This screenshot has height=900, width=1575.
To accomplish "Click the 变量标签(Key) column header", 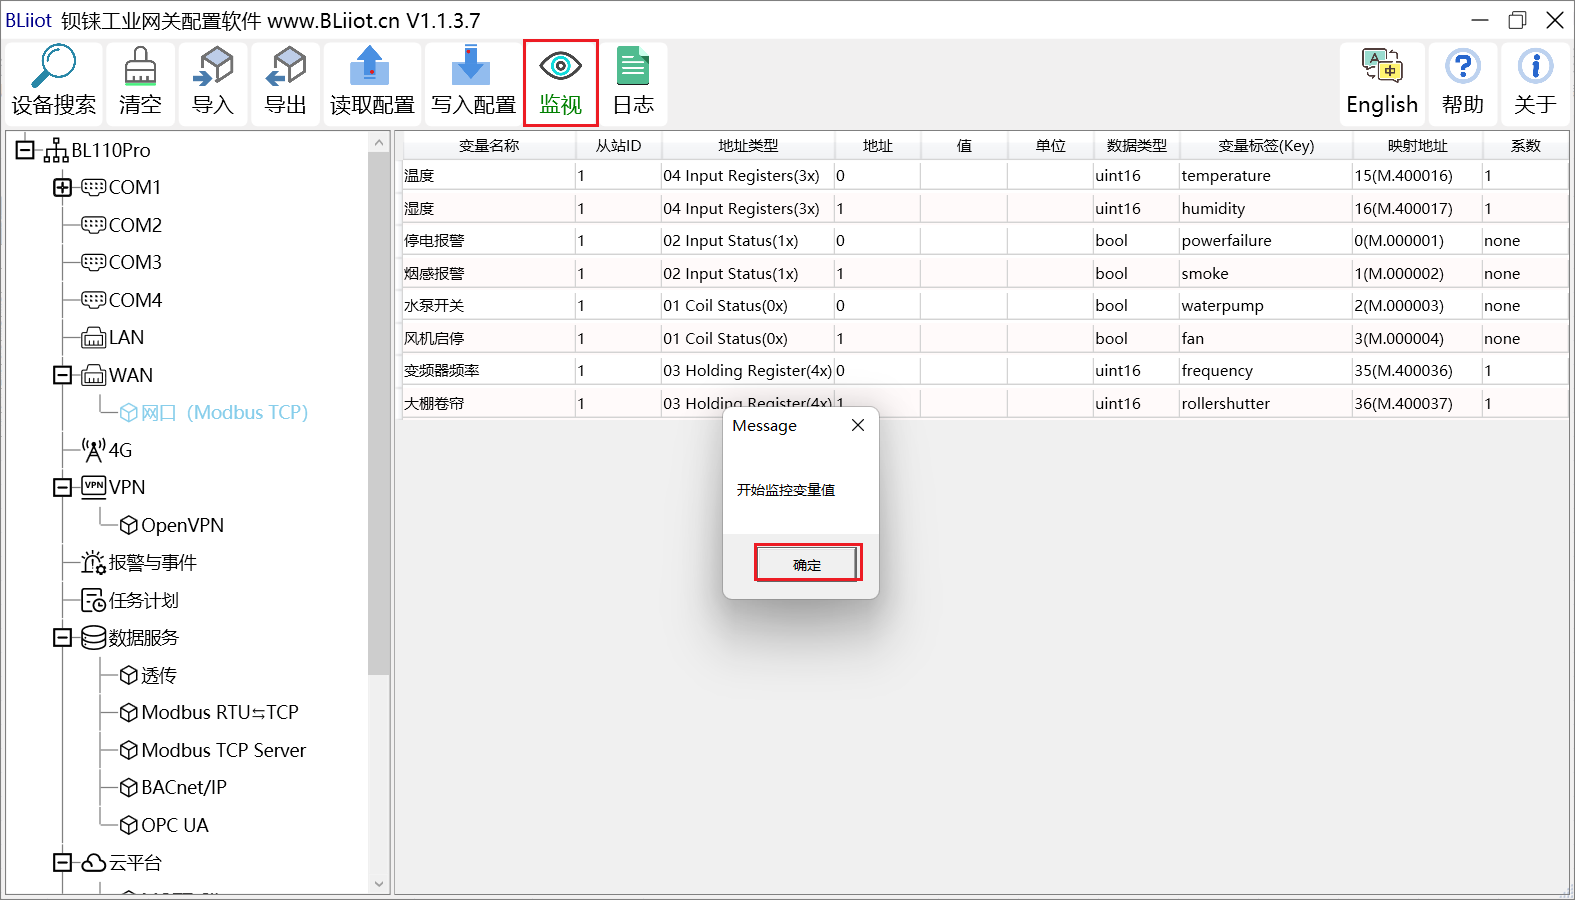I will coord(1266,145).
